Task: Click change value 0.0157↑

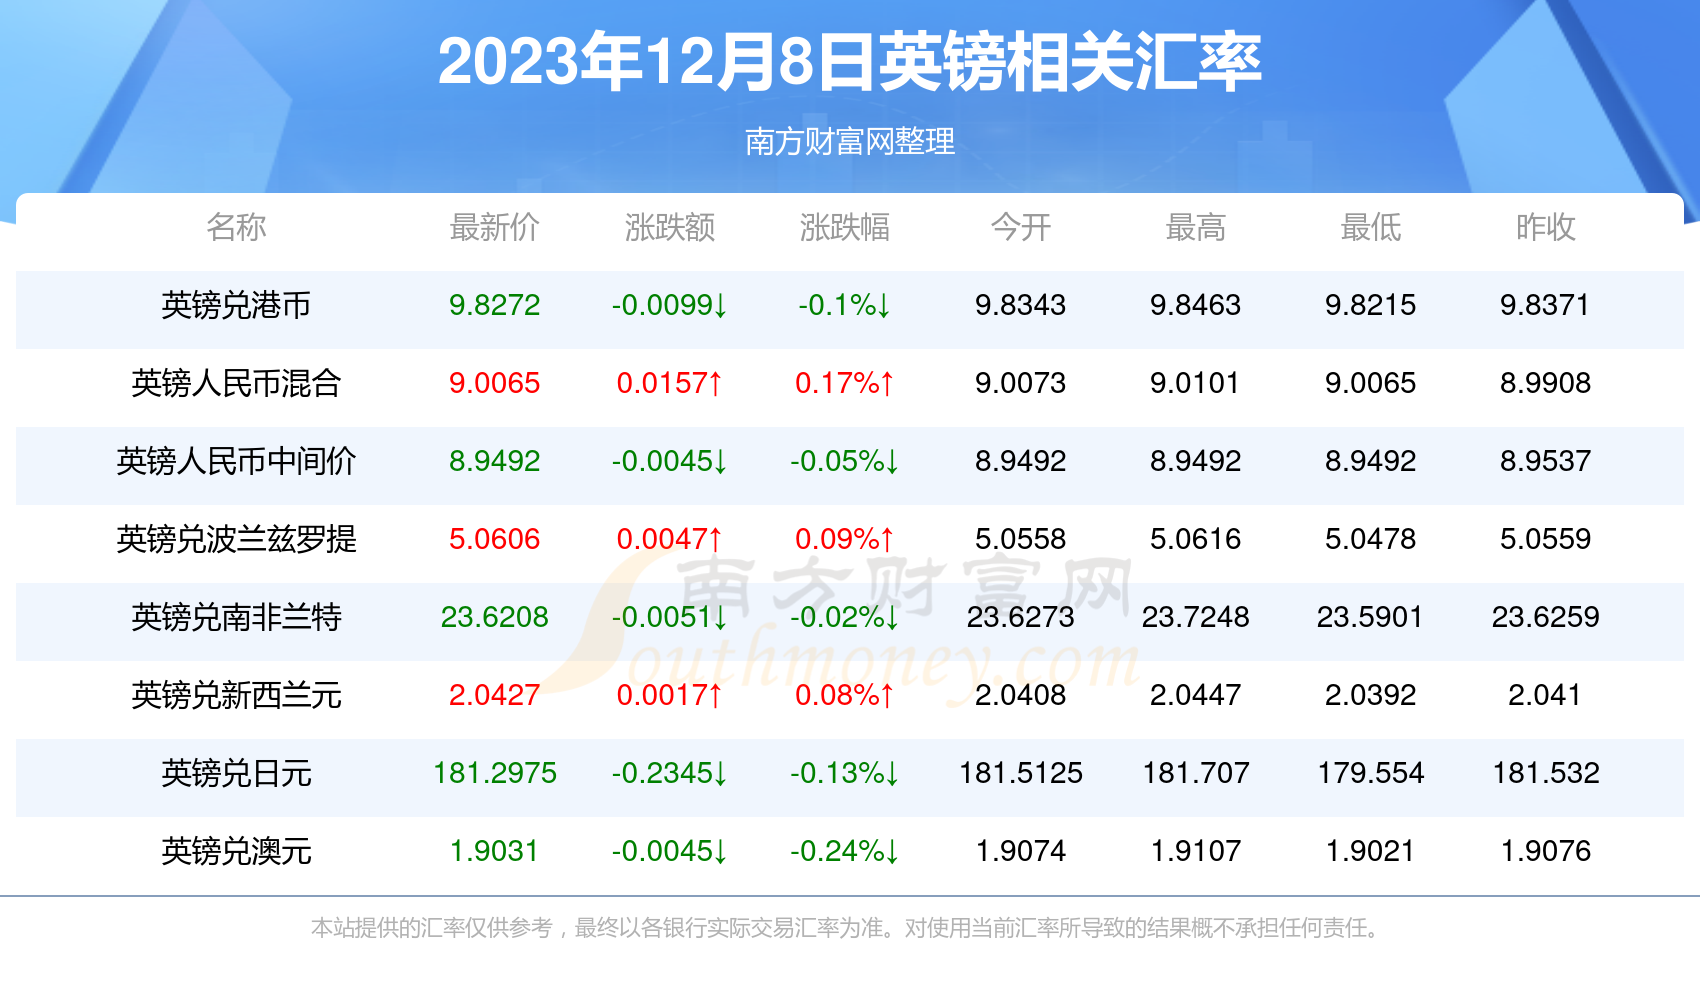Action: tap(669, 383)
